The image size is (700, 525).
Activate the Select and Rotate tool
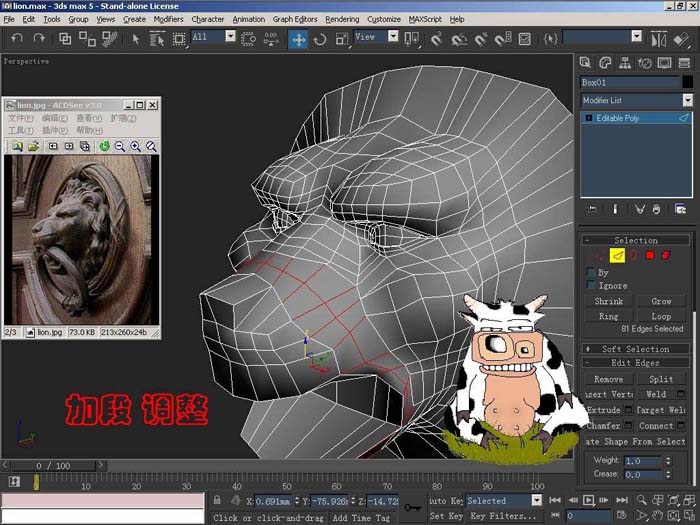pyautogui.click(x=320, y=39)
